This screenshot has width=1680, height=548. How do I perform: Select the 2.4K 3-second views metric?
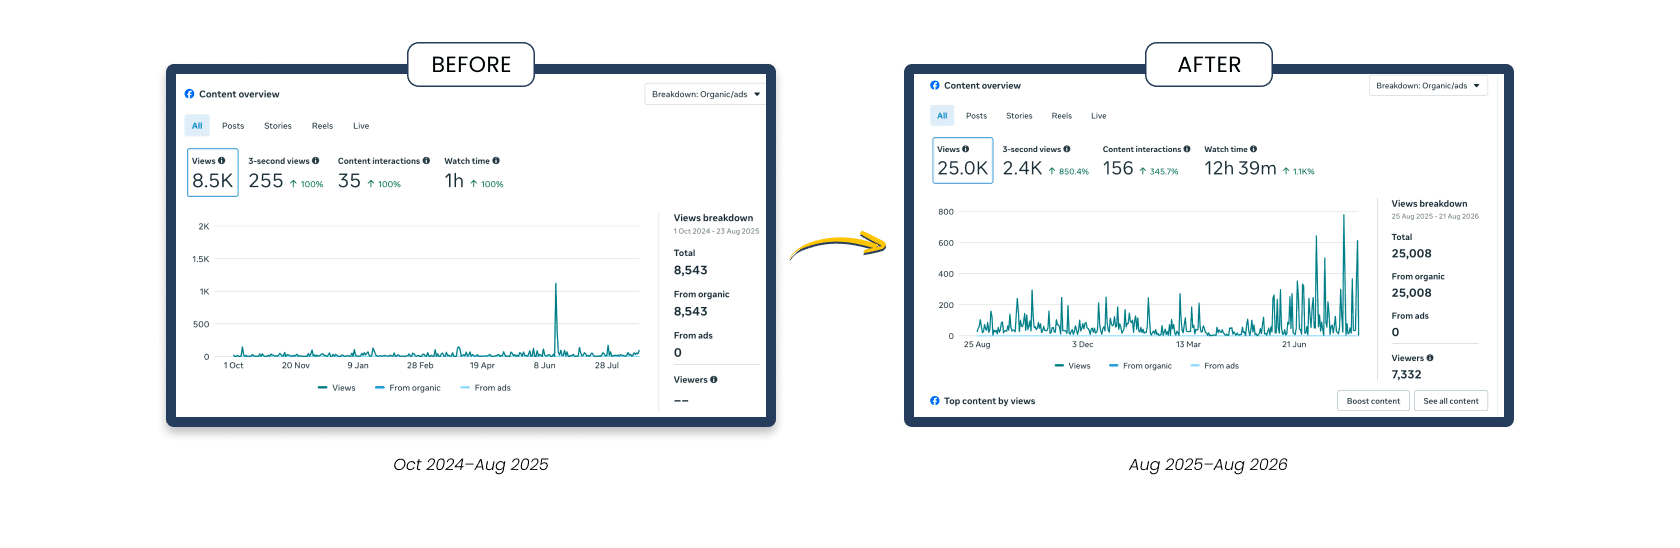1046,161
